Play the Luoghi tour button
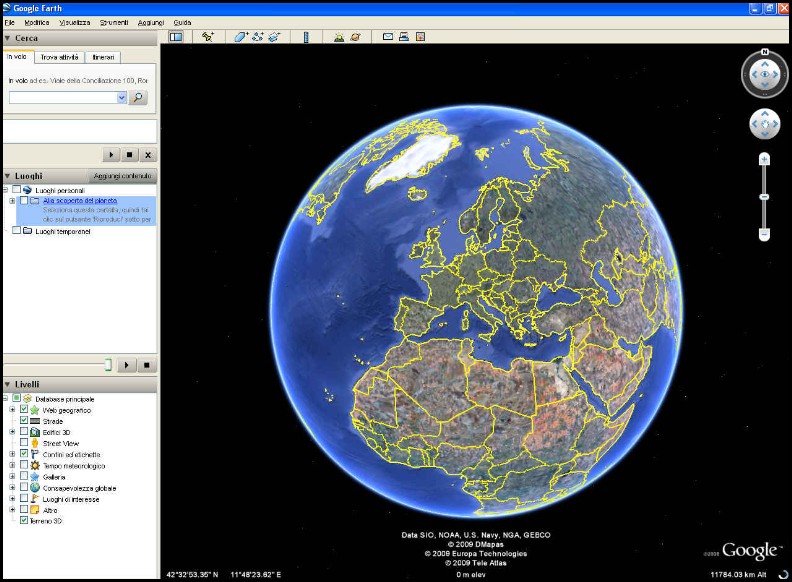 point(127,365)
